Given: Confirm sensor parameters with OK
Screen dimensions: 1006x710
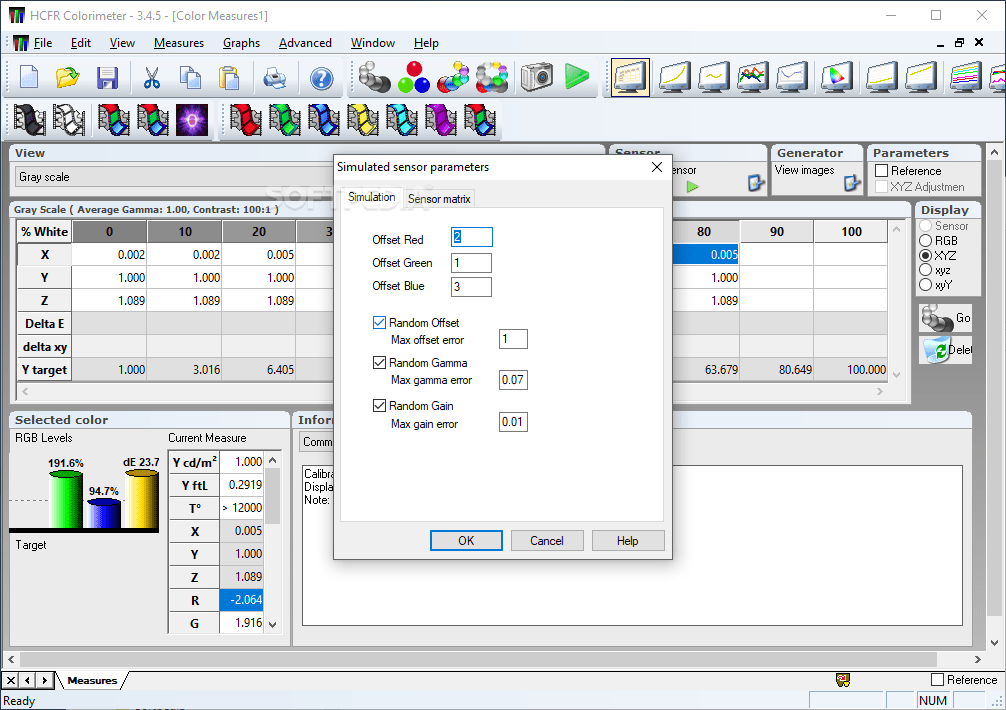Looking at the screenshot, I should 466,540.
